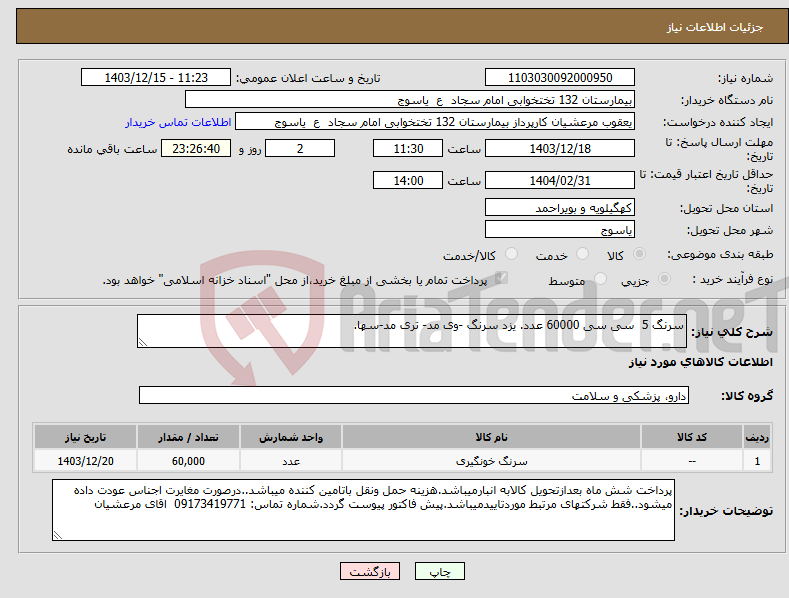
Task: Click the remaining time field 23:26:40
Action: [x=196, y=148]
